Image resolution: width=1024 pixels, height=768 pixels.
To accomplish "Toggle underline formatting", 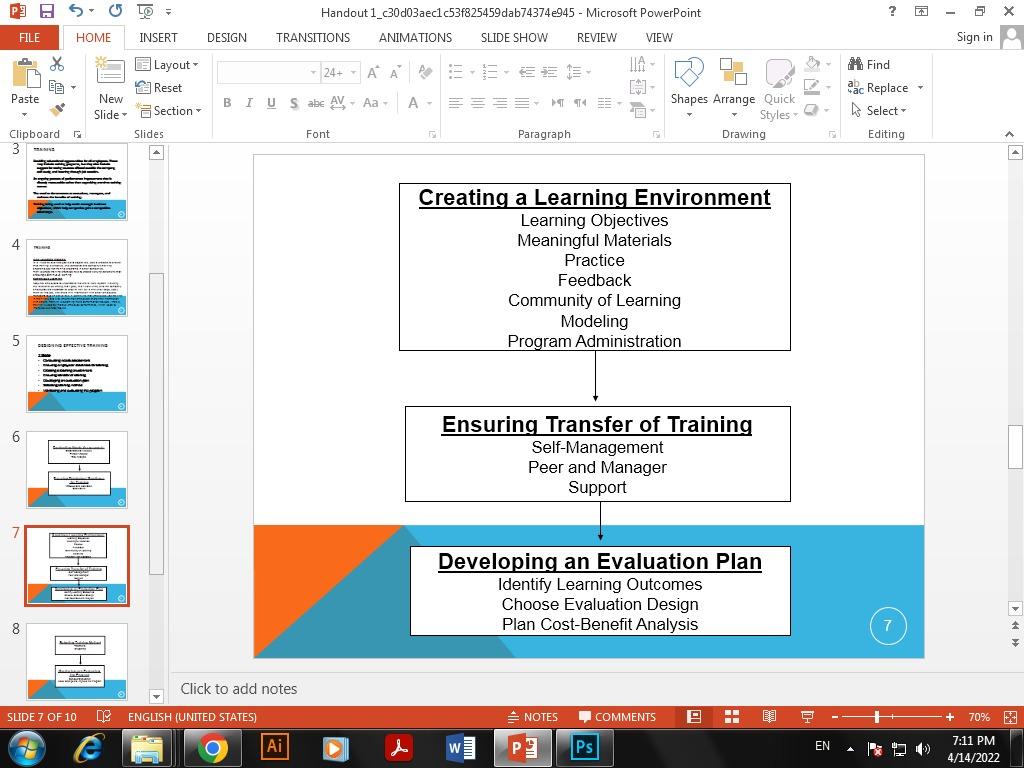I will 270,103.
